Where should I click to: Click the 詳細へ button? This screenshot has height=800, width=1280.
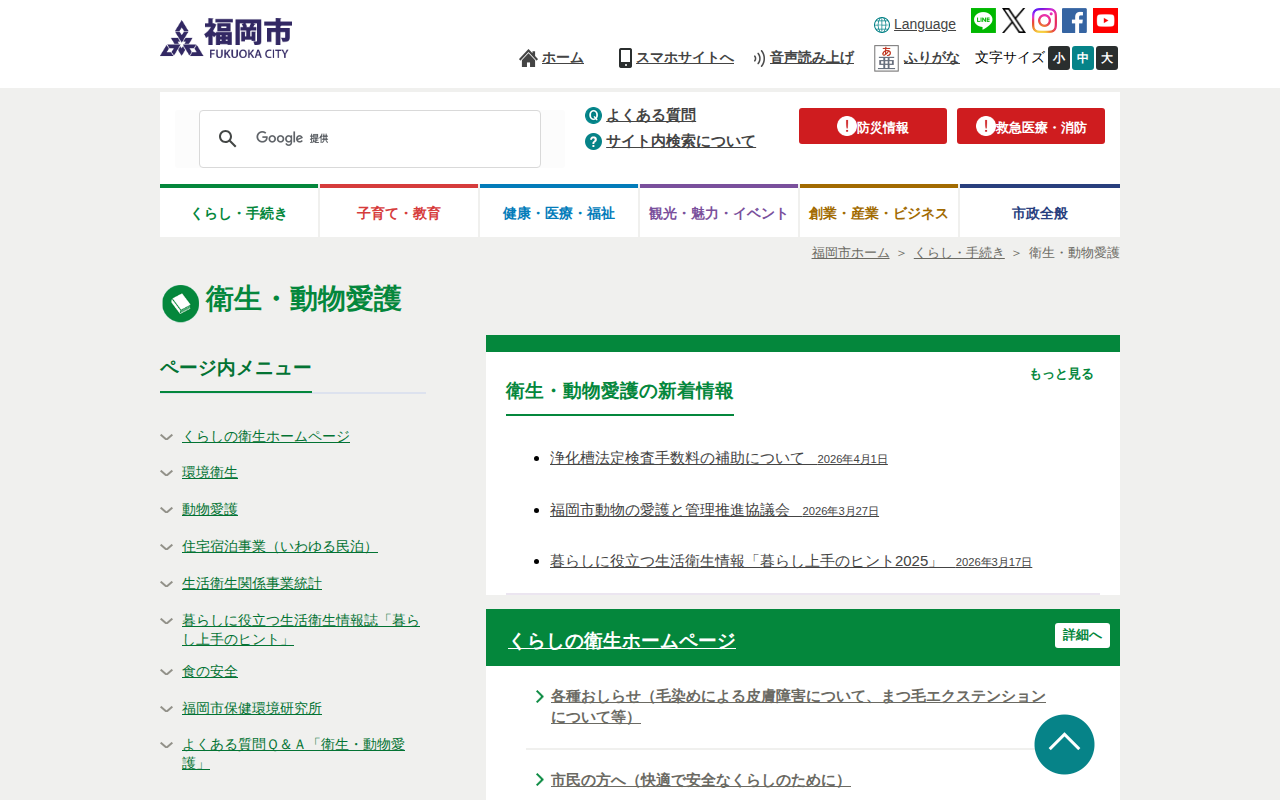pyautogui.click(x=1082, y=635)
